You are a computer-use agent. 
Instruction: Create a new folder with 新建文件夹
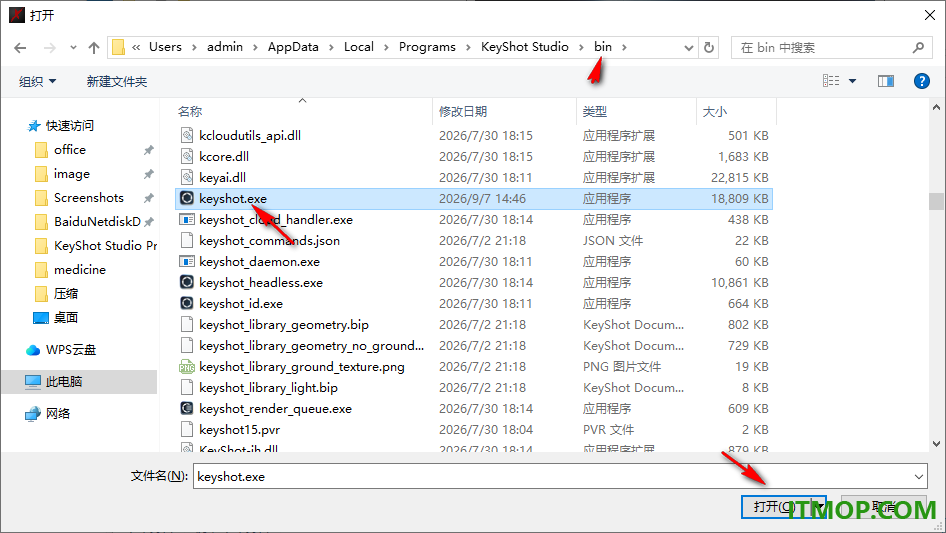[x=117, y=81]
